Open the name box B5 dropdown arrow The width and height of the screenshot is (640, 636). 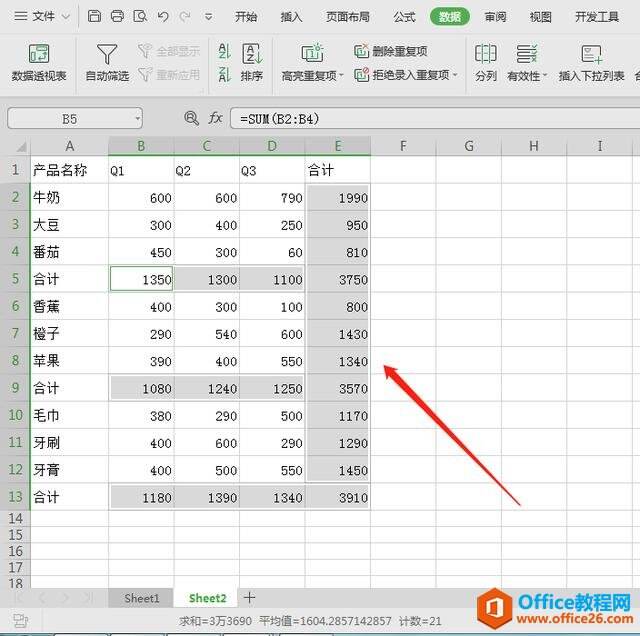point(138,119)
